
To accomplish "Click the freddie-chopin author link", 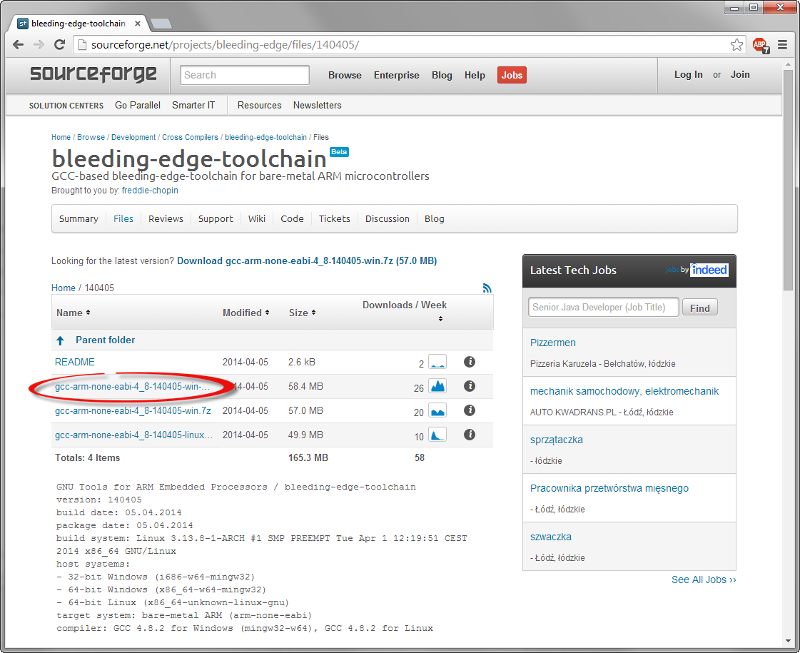I will pos(150,190).
